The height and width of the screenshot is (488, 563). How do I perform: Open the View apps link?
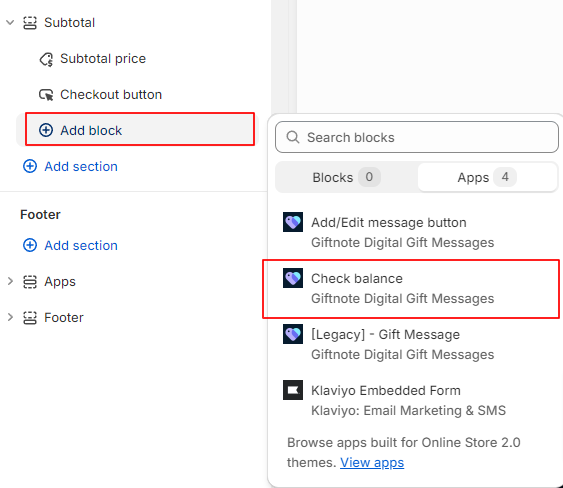[x=372, y=463]
